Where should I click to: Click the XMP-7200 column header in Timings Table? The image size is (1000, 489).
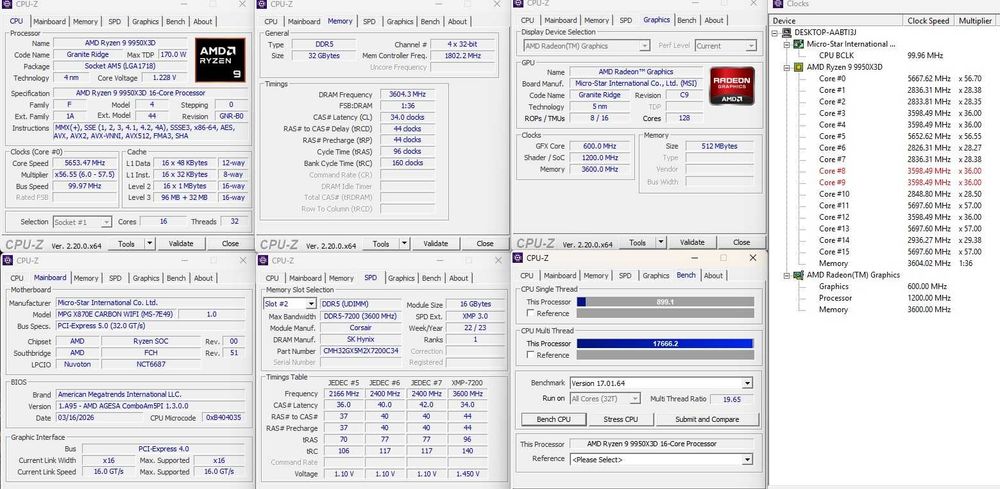[x=467, y=383]
